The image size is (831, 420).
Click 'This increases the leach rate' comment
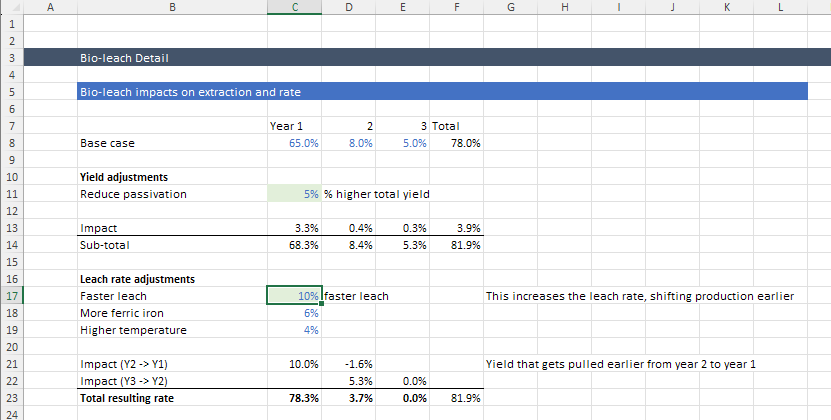[x=640, y=296]
